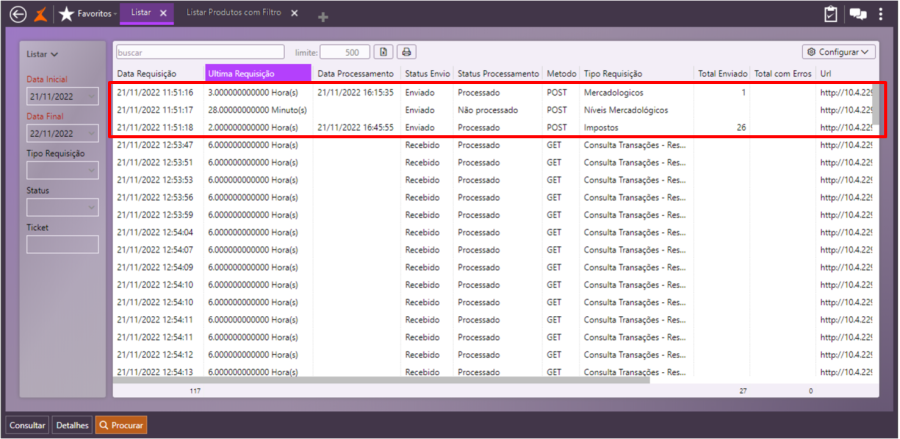Click the Ticket input field

coord(63,244)
